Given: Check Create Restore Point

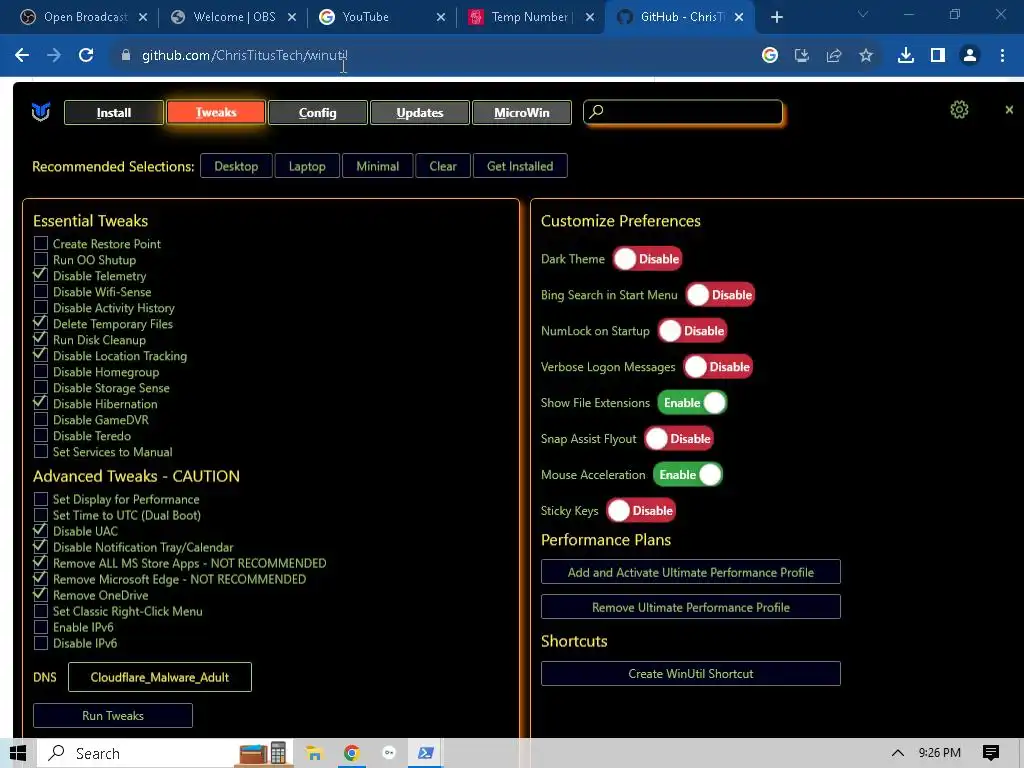Looking at the screenshot, I should point(40,244).
